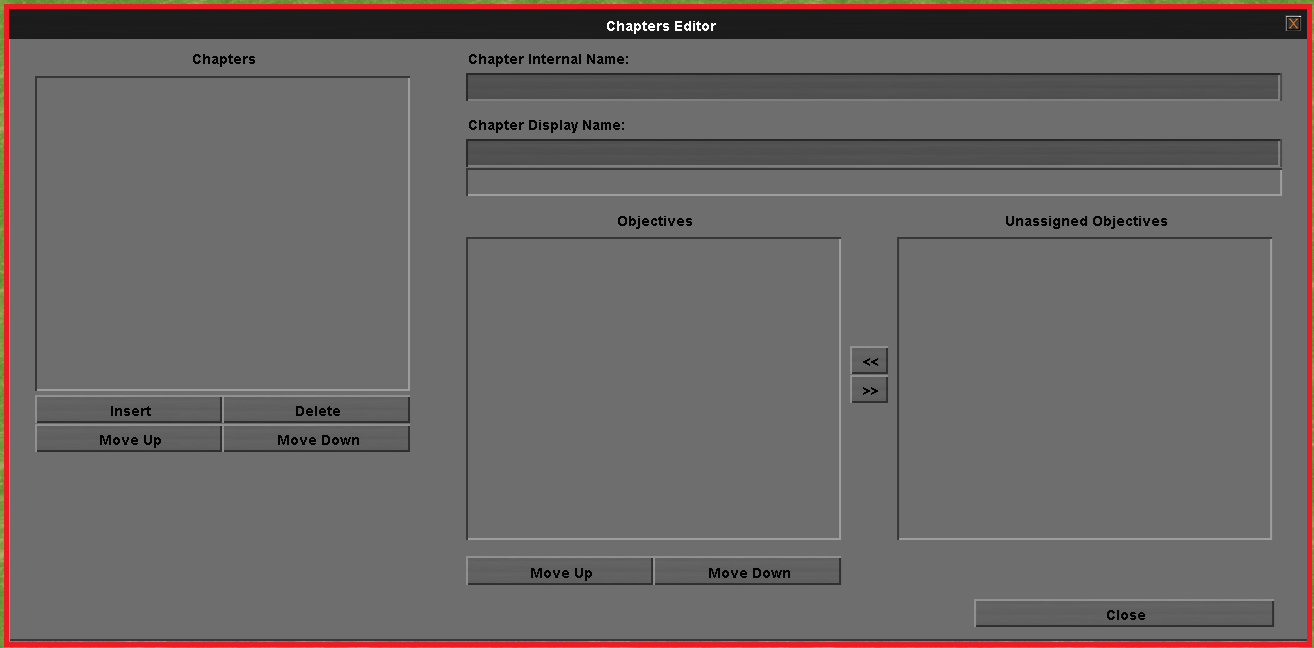Focus the Chapter Internal Name field
This screenshot has width=1314, height=648.
click(874, 87)
